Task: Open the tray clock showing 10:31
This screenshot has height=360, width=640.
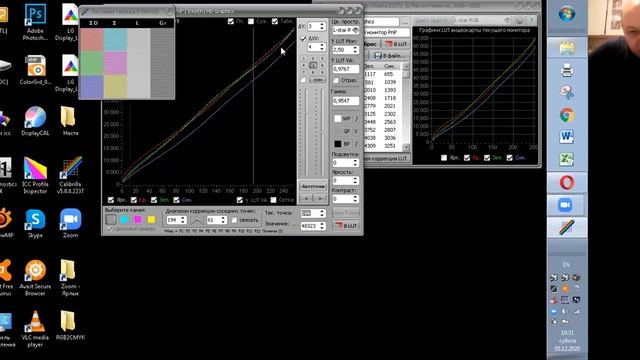Action: (x=567, y=340)
